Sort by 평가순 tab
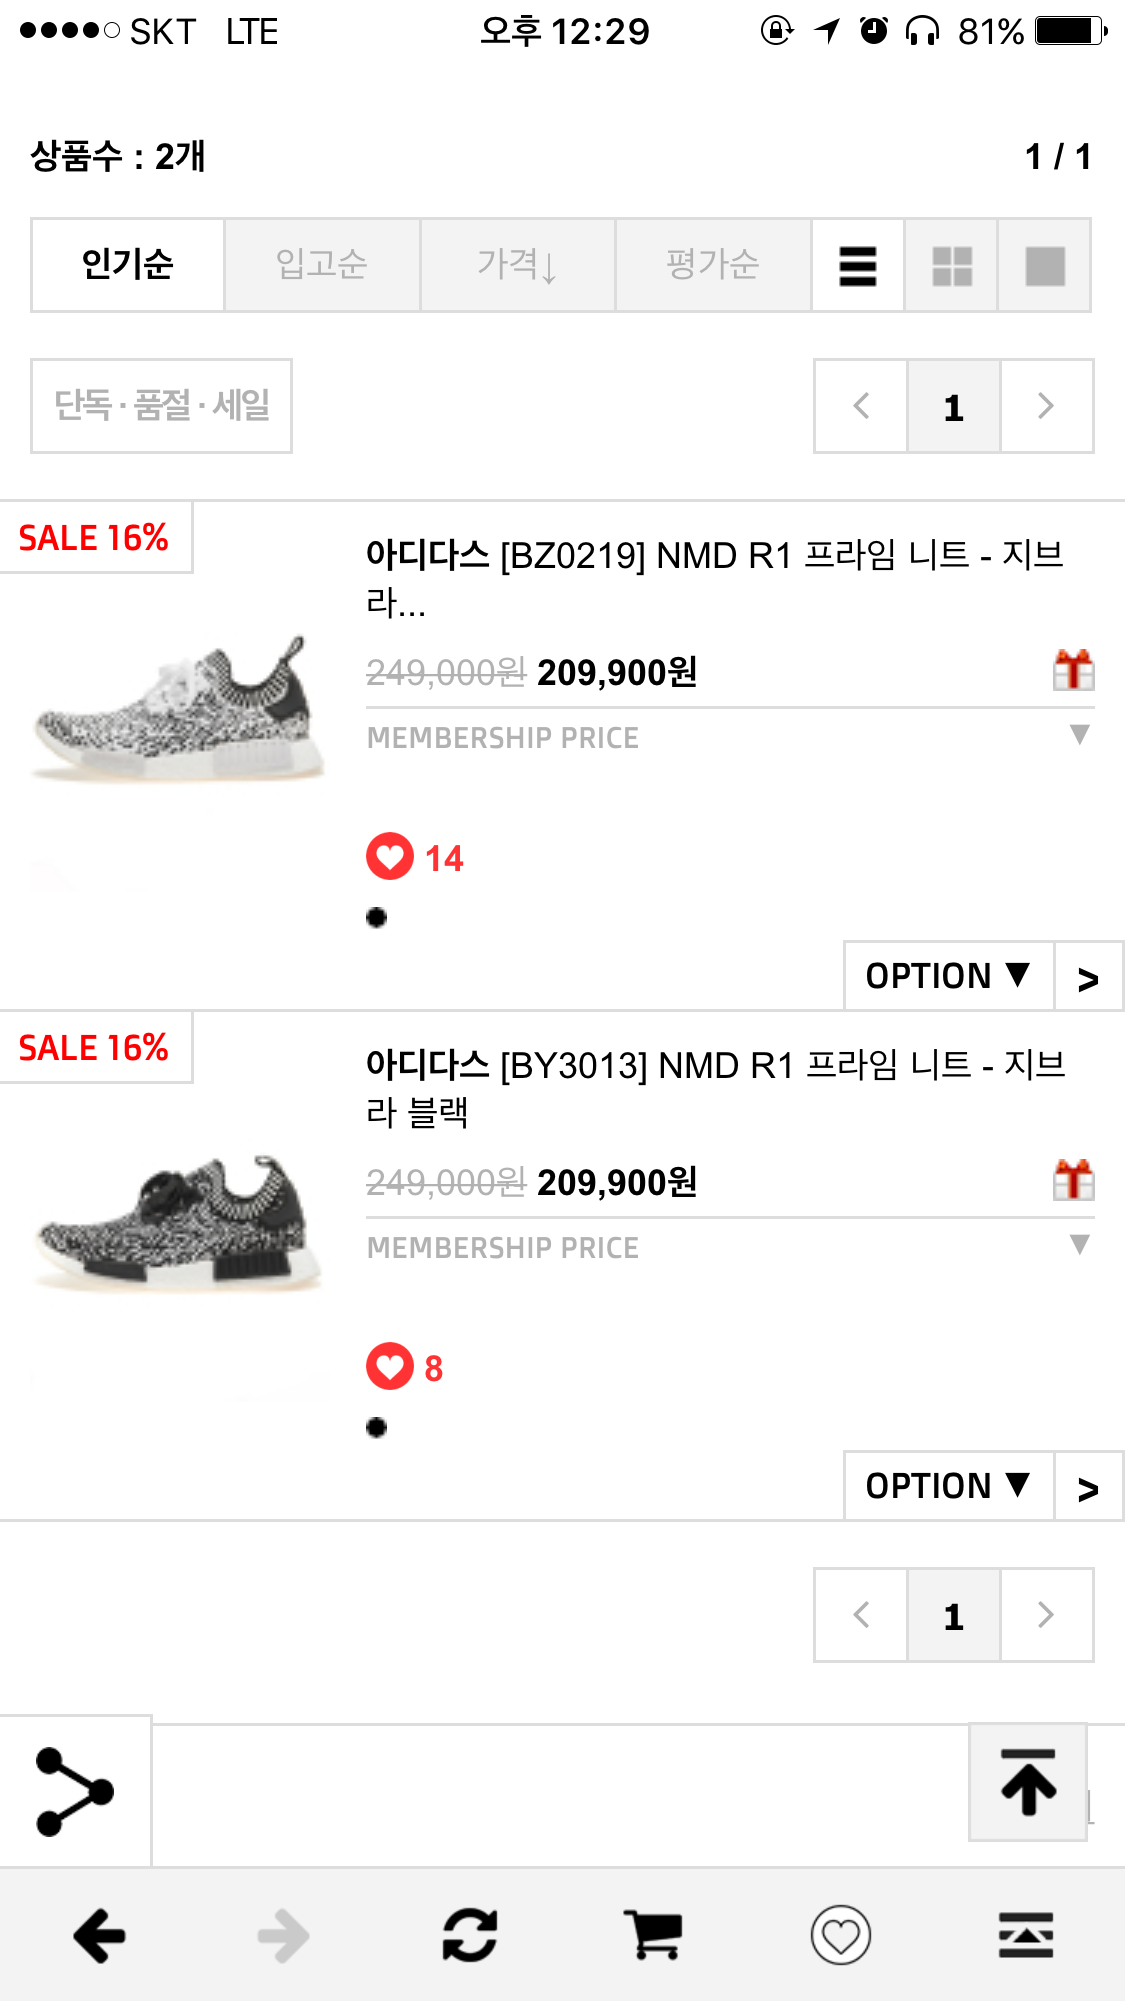Screen dimensions: 1125x2001 click(x=713, y=266)
